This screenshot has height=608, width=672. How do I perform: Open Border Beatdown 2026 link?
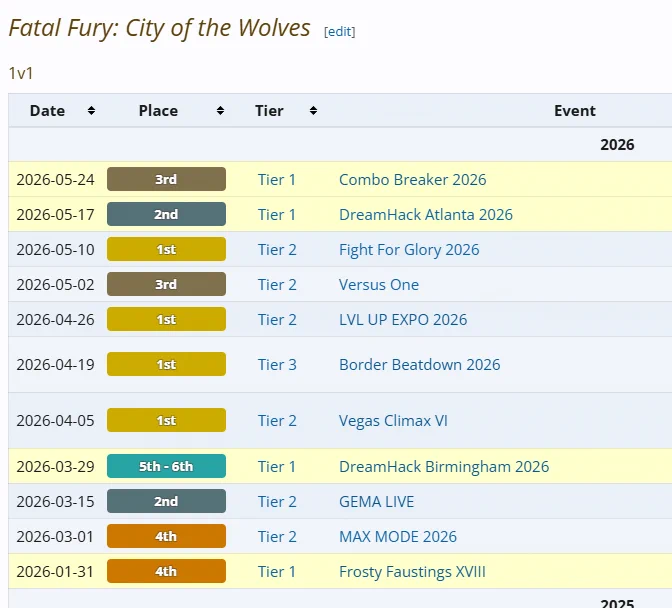419,365
